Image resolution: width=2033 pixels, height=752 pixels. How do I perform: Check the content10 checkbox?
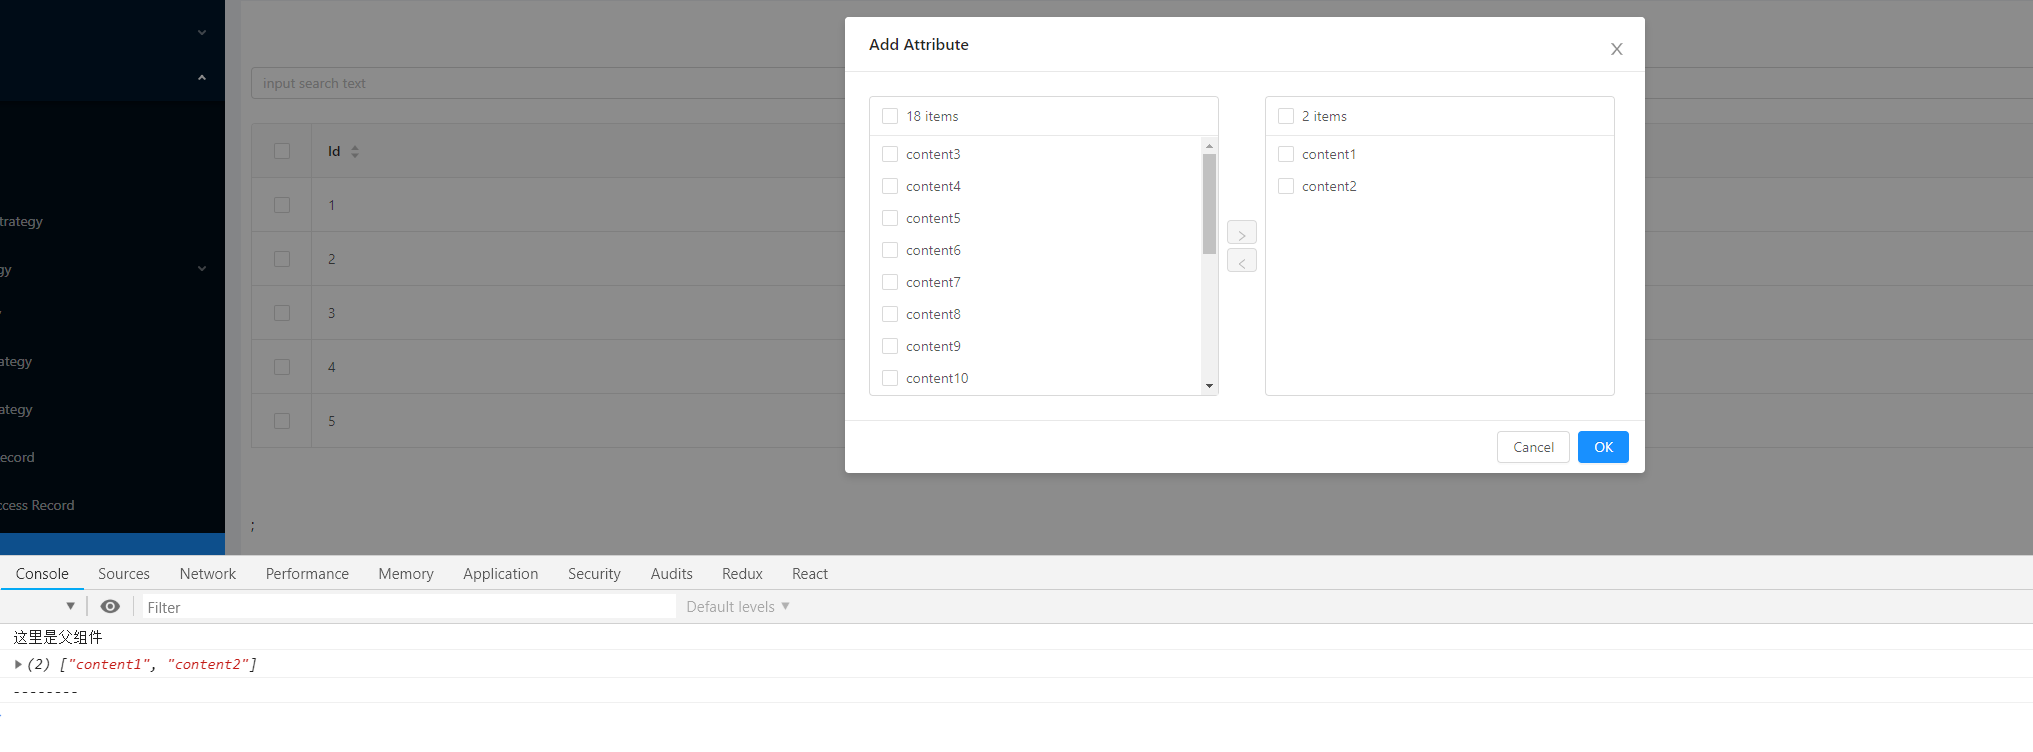[x=890, y=378]
